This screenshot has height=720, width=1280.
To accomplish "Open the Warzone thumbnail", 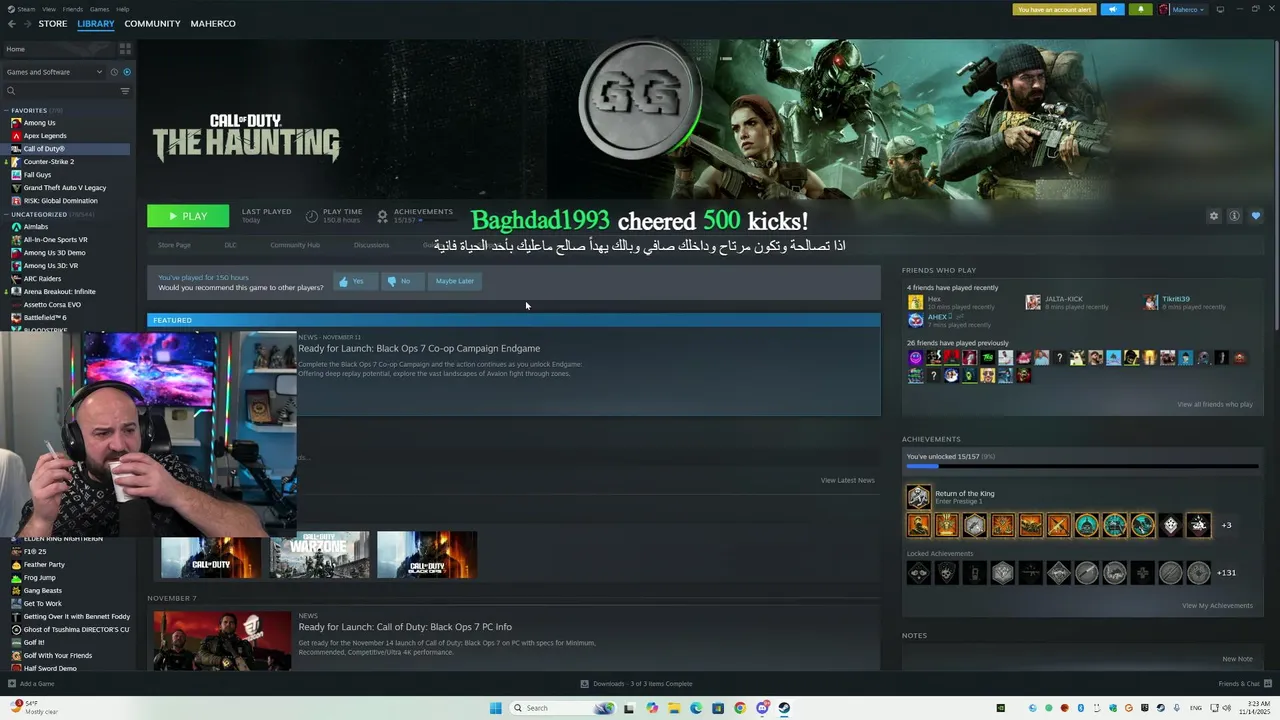I will 319,555.
